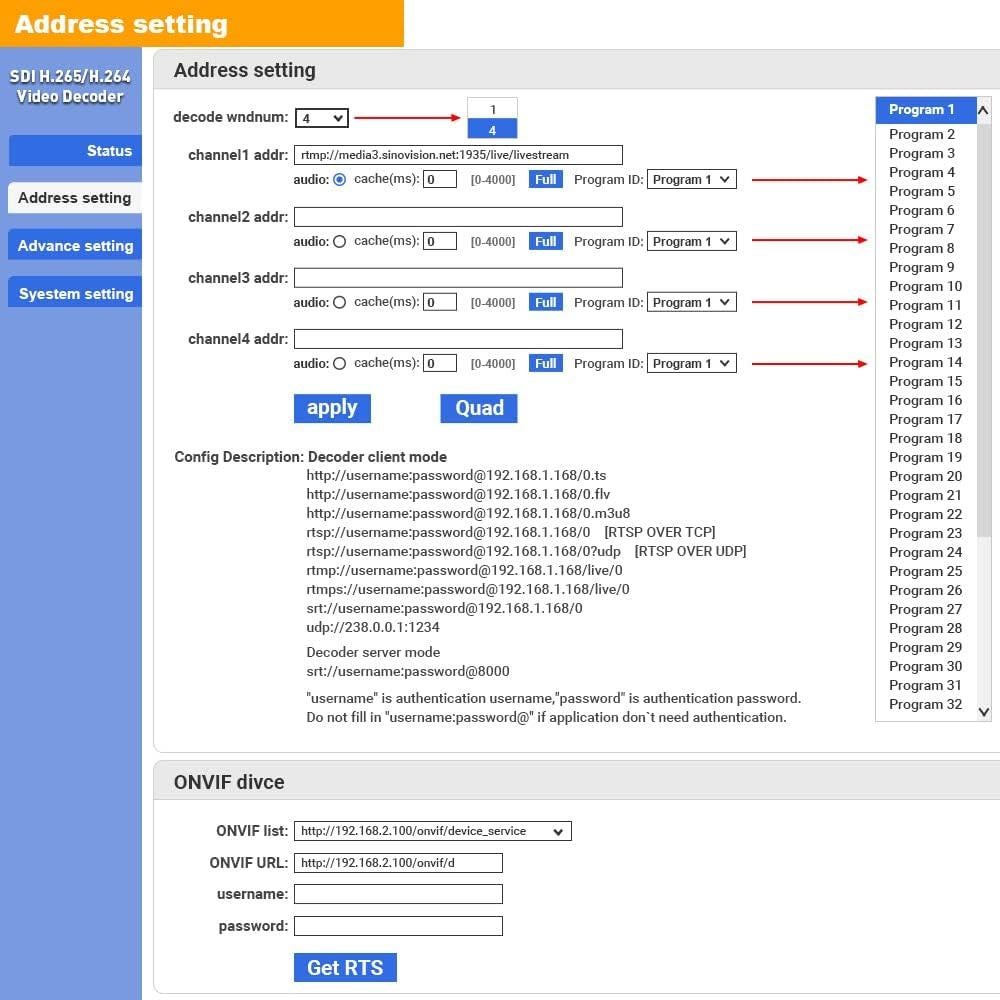Switch to Advance setting tab
Screen dimensions: 1000x1000
tap(75, 246)
